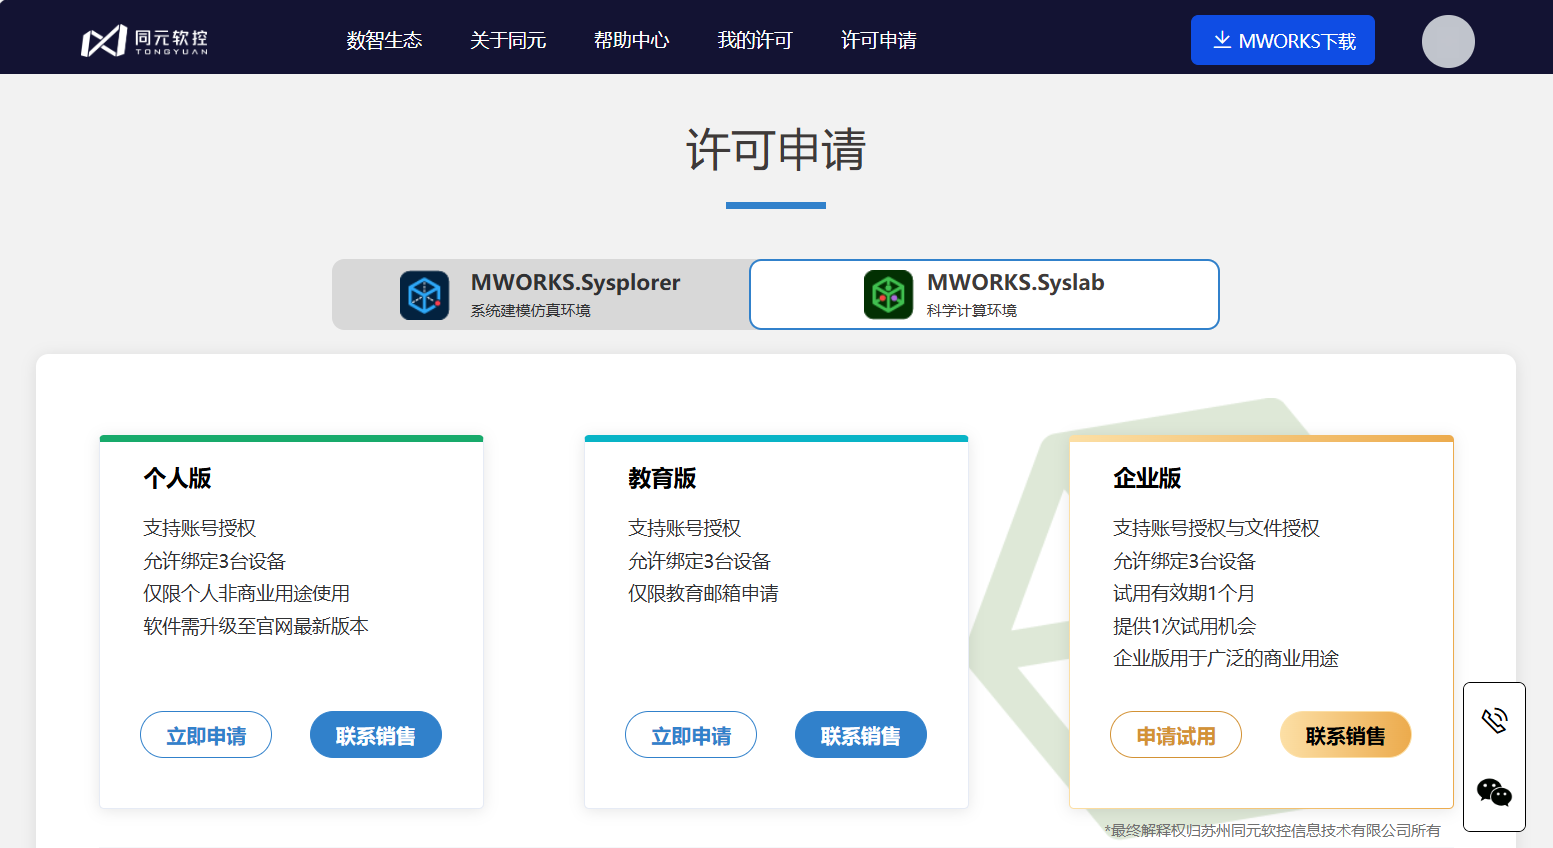Click the green MWORKS.Syslab icon
The image size is (1553, 848).
[888, 295]
